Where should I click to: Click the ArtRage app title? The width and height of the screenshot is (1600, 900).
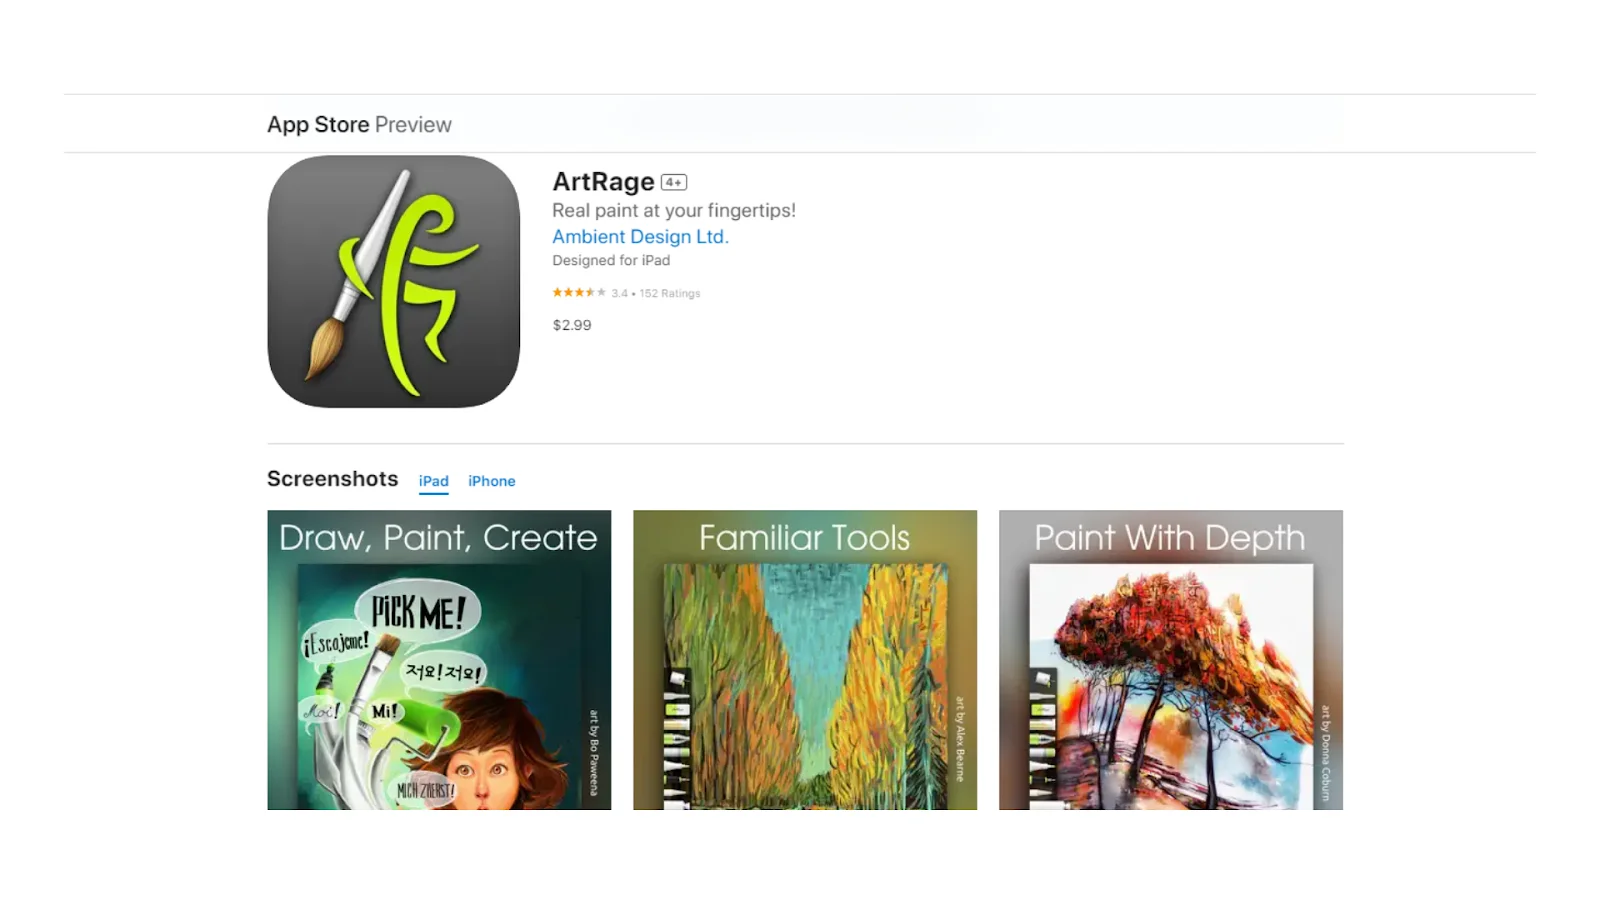tap(603, 182)
